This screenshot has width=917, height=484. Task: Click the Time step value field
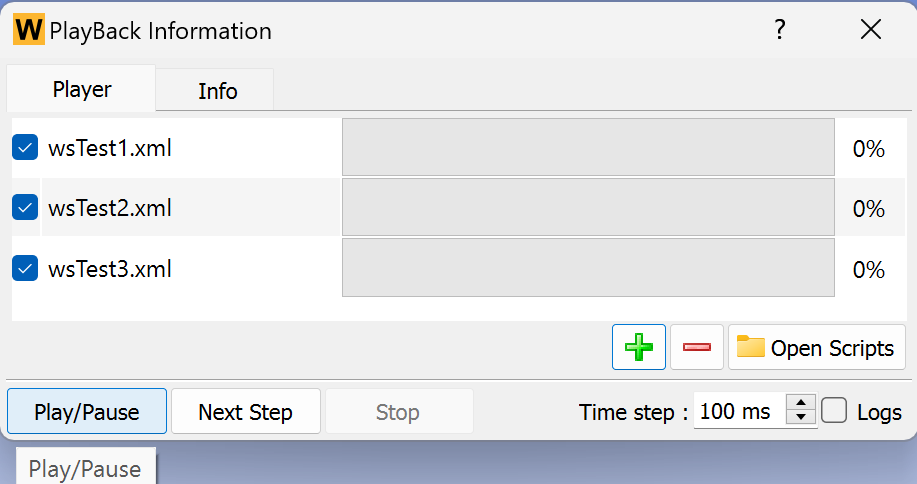point(739,411)
